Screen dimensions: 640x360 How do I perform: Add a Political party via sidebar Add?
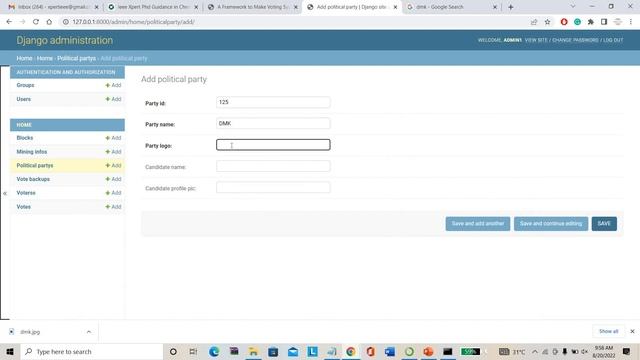point(113,165)
